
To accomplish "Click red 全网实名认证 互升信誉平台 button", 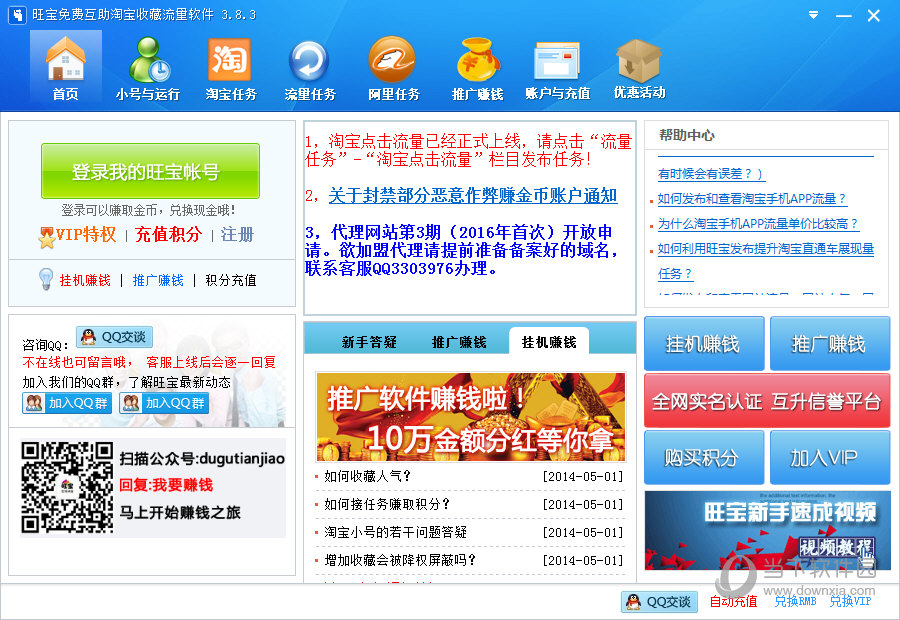I will (x=767, y=401).
